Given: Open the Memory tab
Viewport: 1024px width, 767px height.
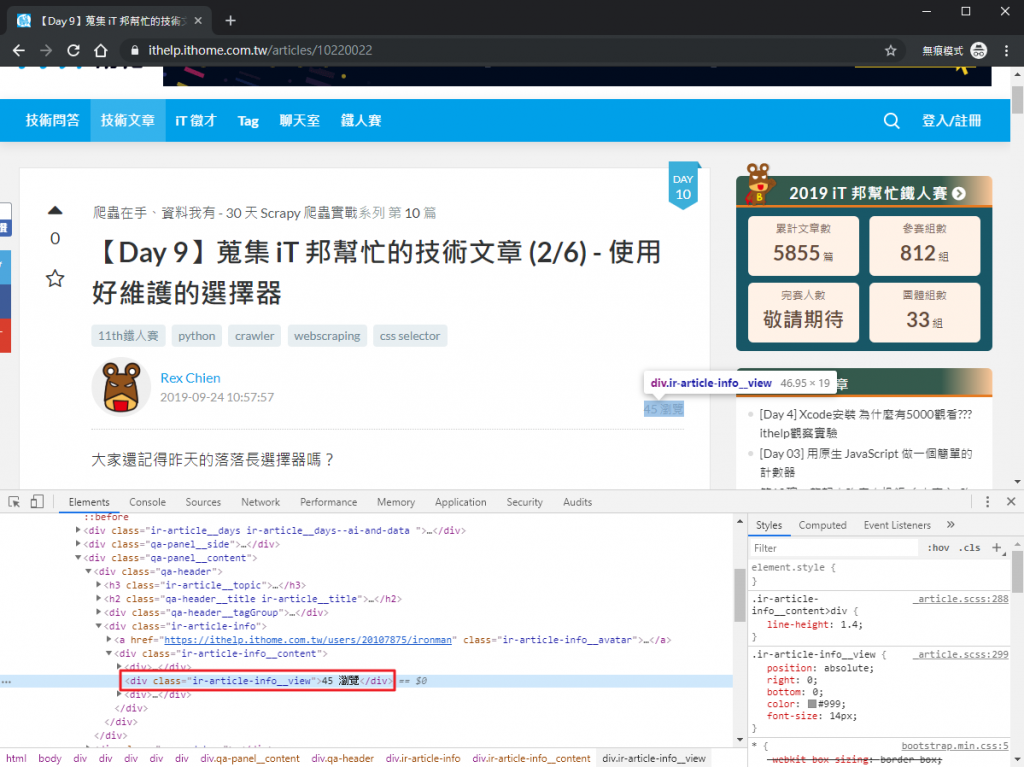Looking at the screenshot, I should pos(396,502).
